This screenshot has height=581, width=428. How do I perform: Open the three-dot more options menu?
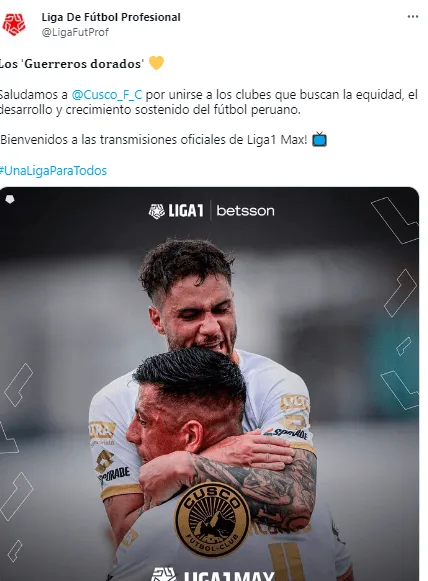point(412,17)
